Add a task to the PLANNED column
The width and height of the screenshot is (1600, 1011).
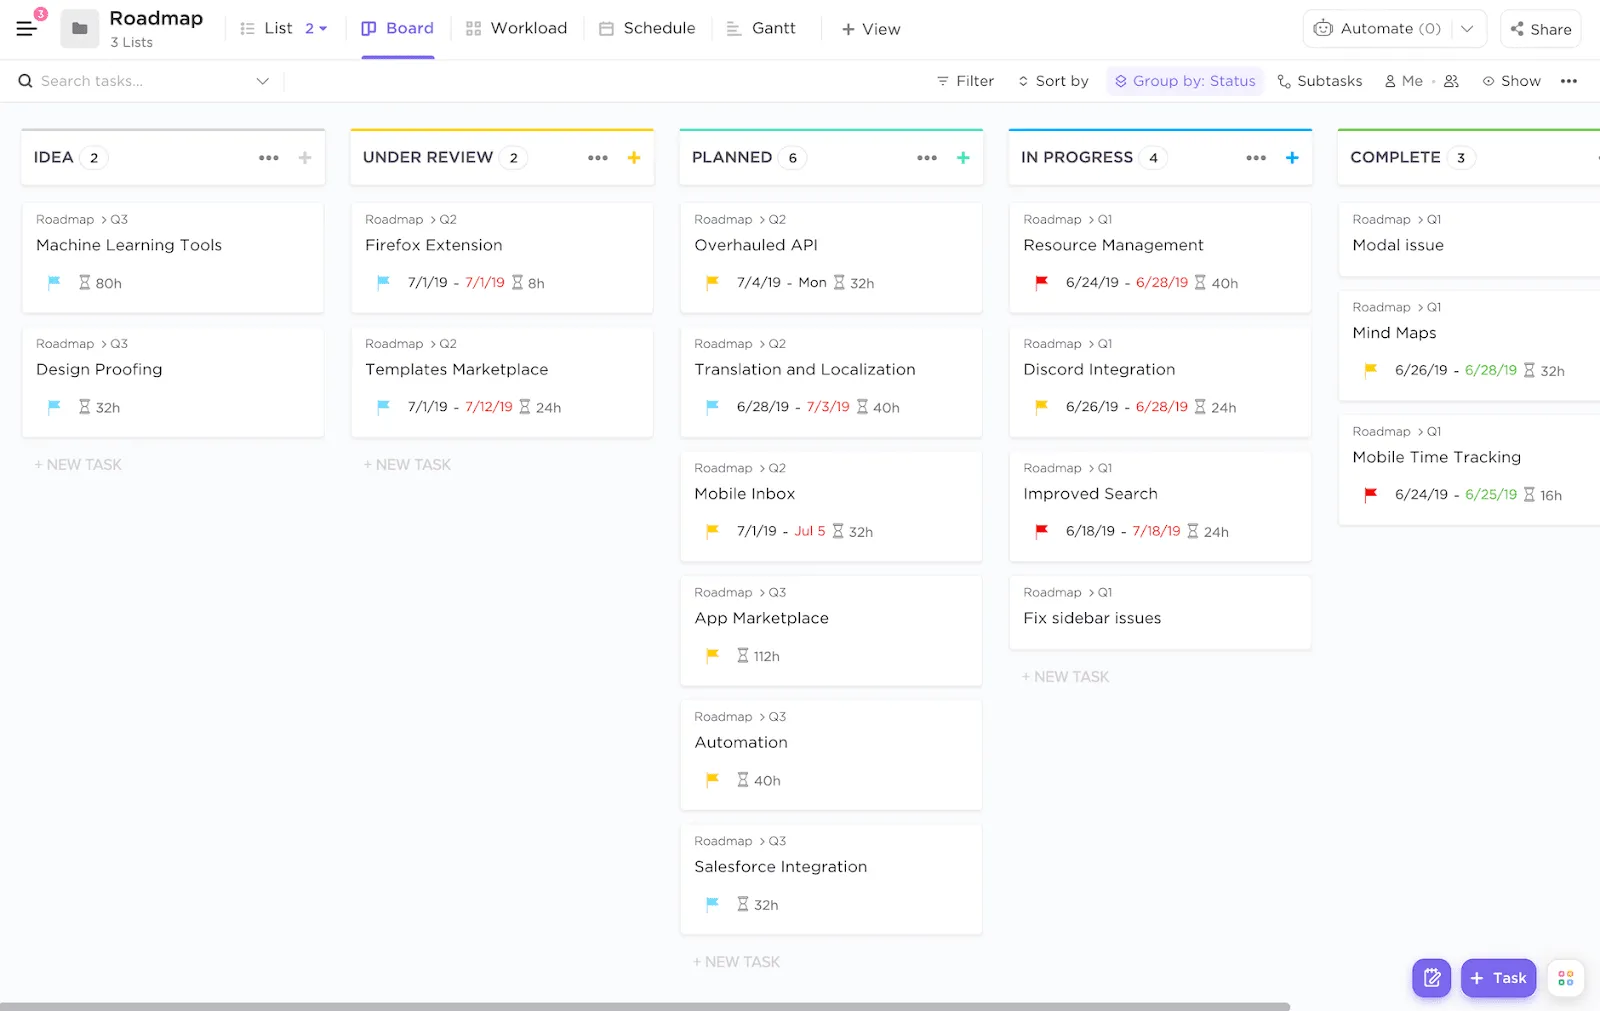[x=963, y=158]
